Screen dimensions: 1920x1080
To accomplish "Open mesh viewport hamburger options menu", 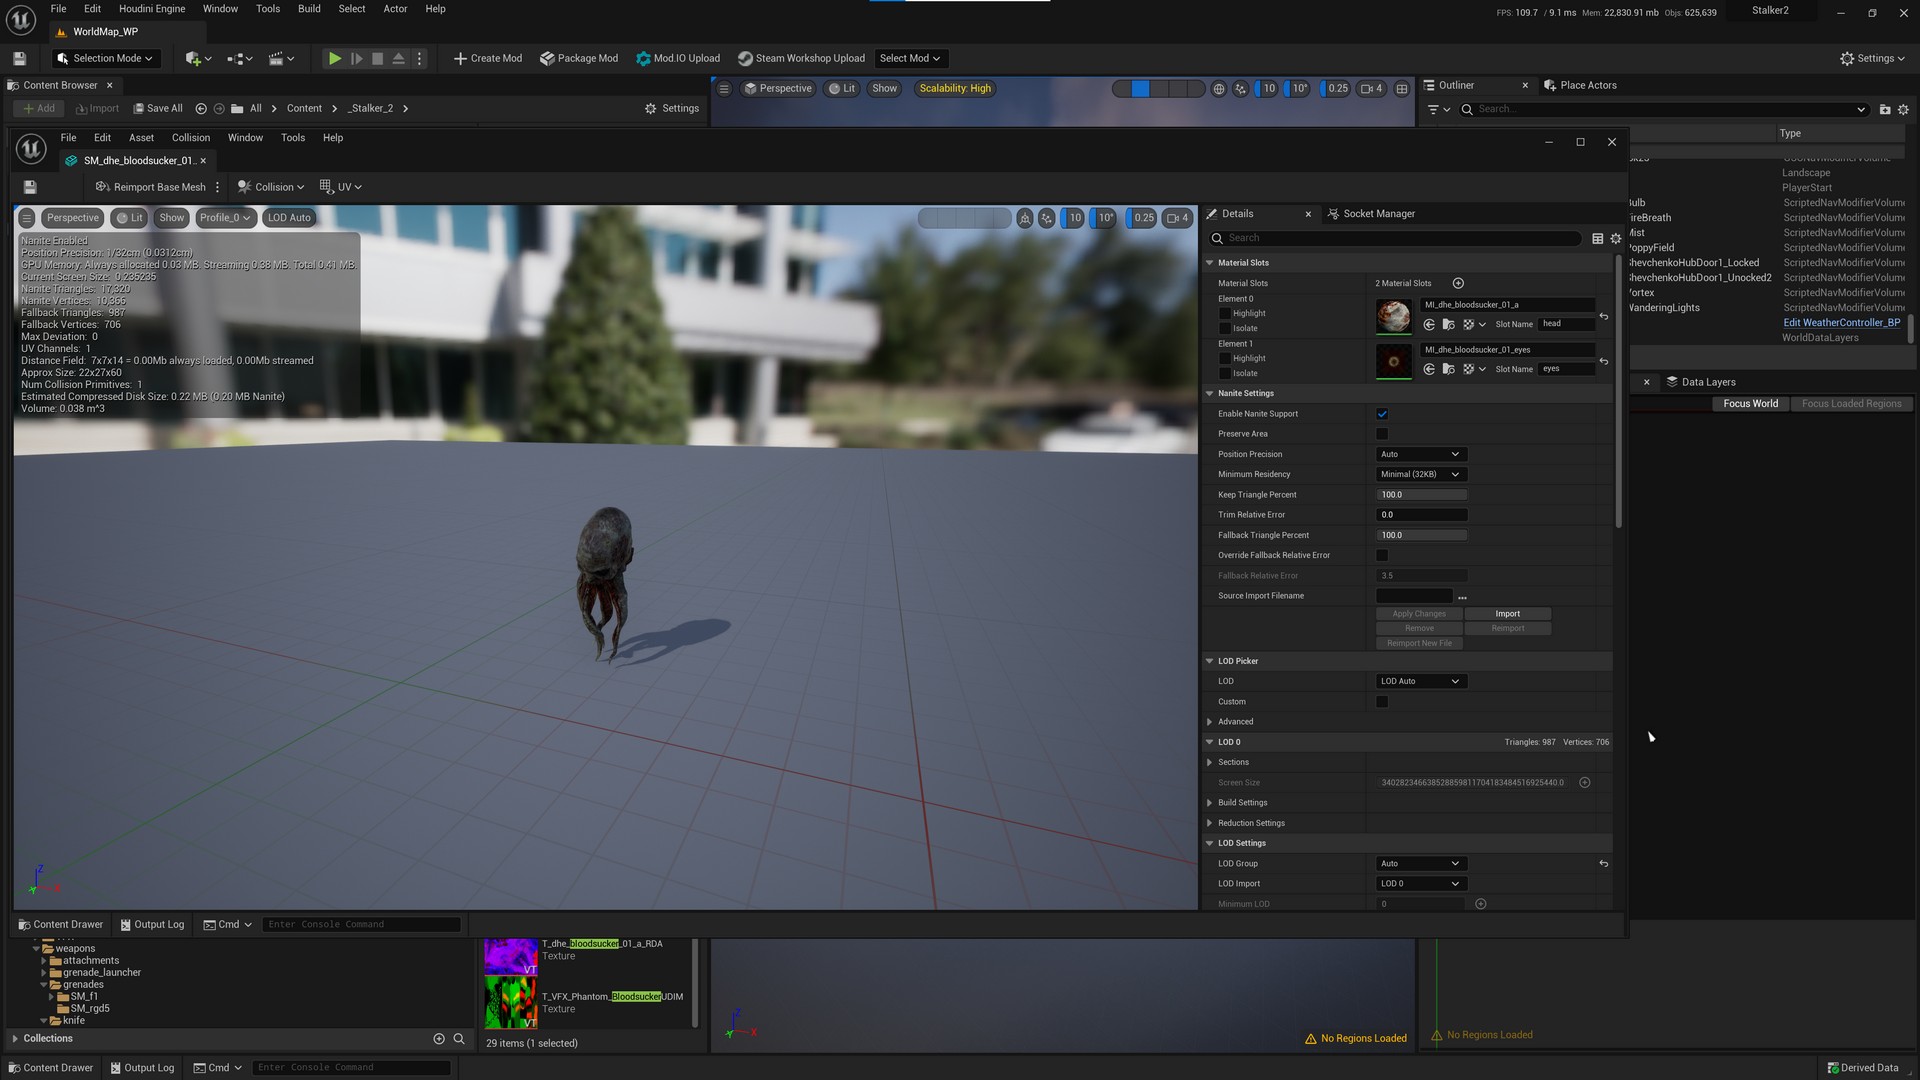I will point(27,218).
